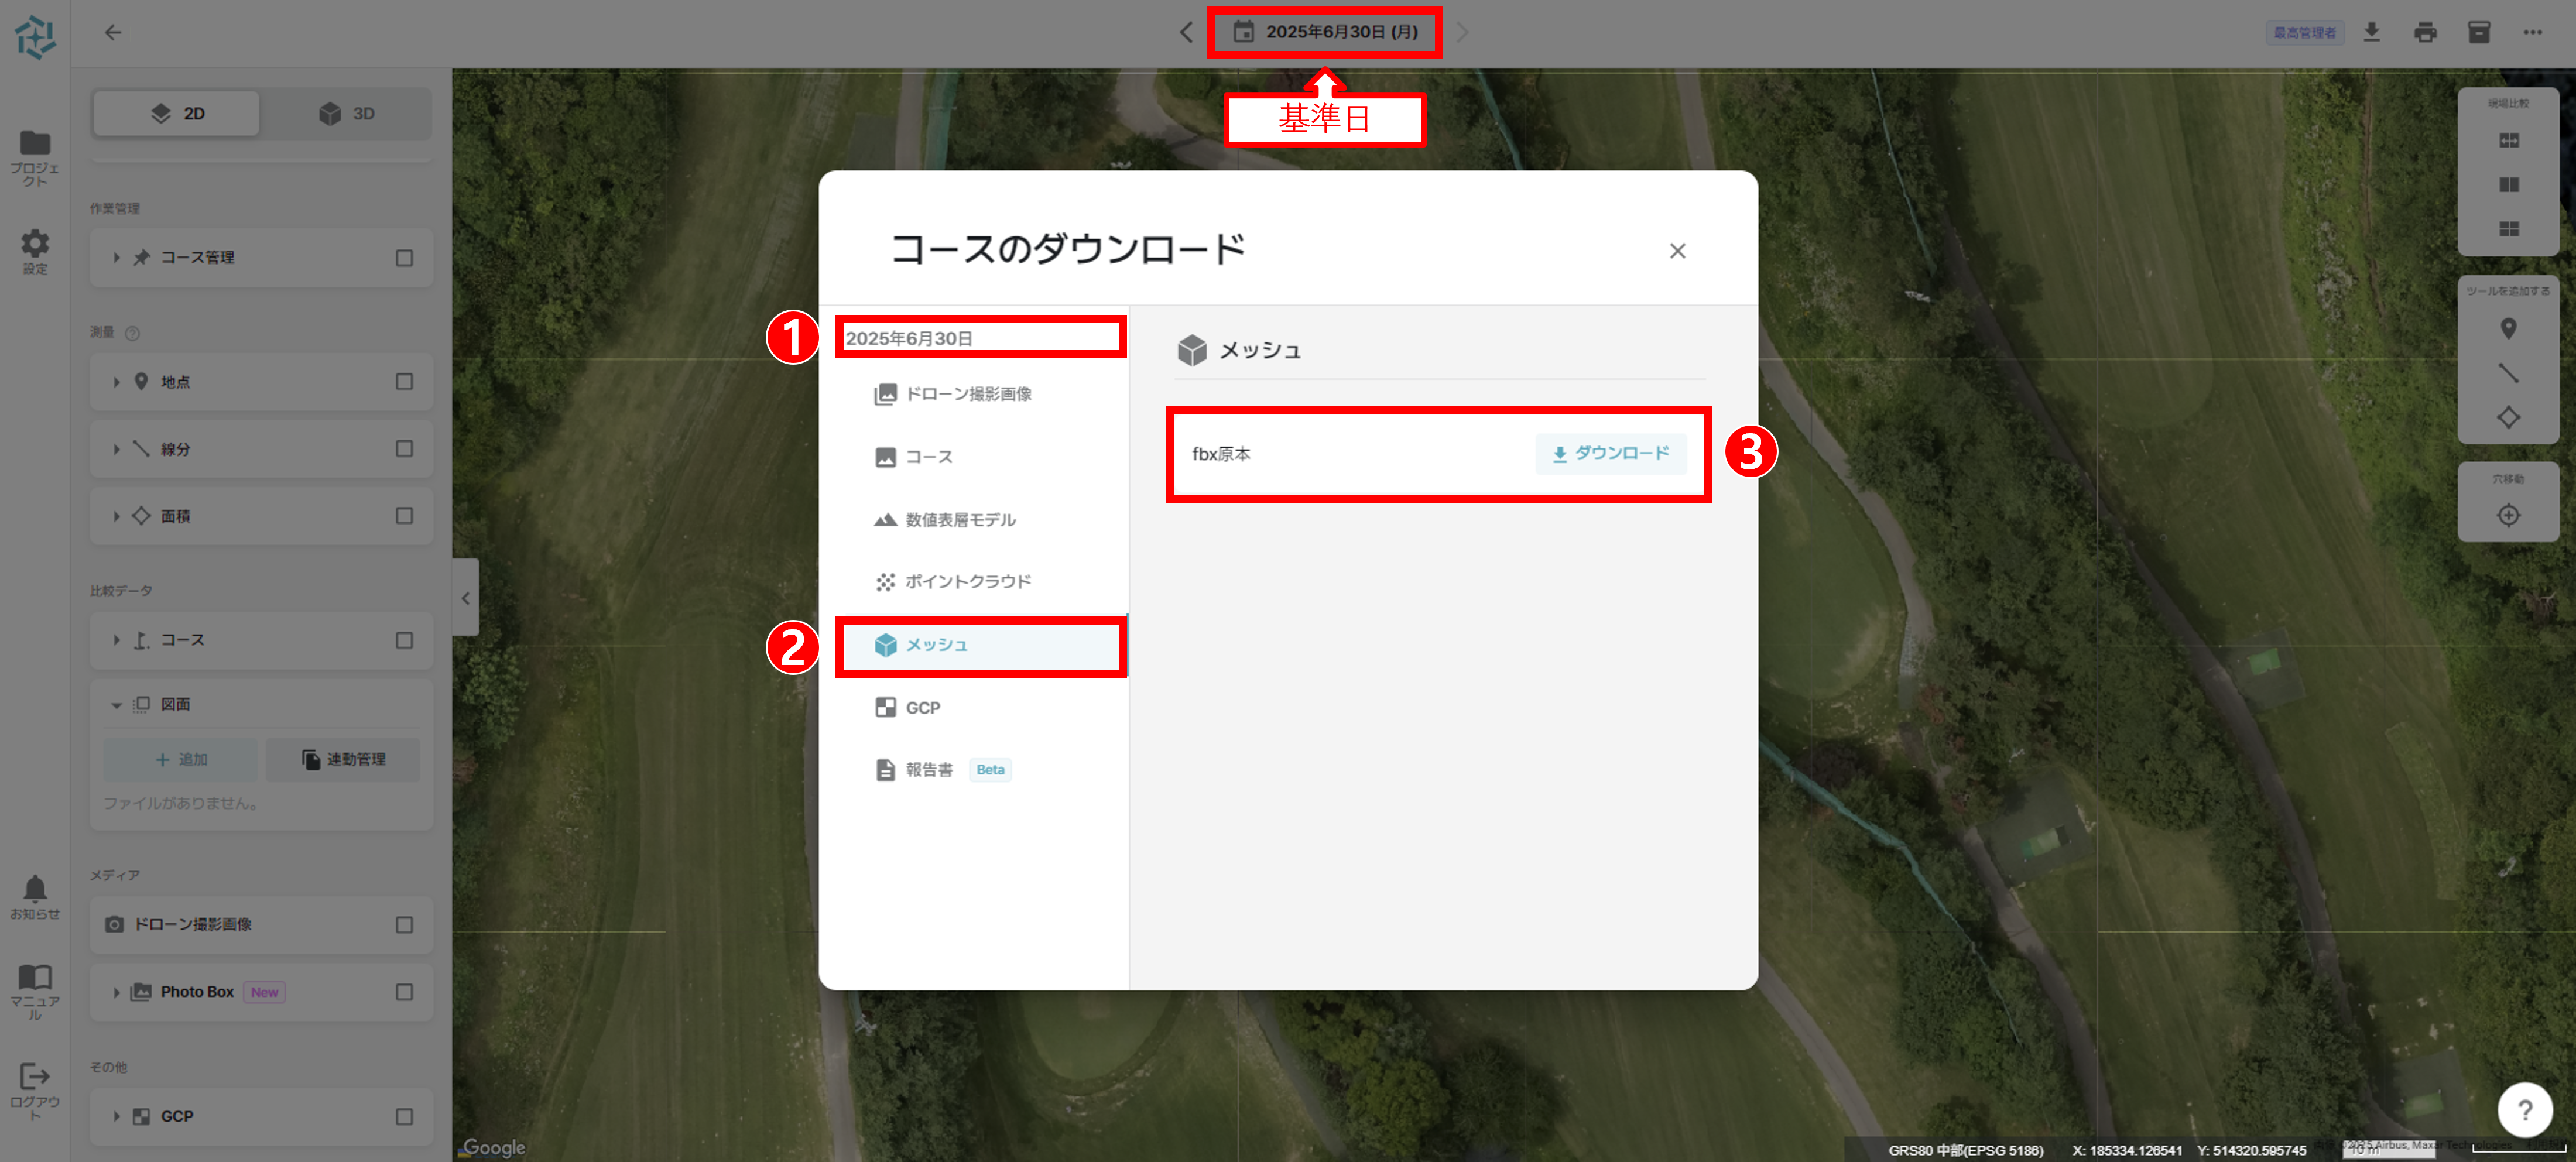2576x1162 pixels.
Task: Click the 連動管理 button
Action: click(344, 759)
